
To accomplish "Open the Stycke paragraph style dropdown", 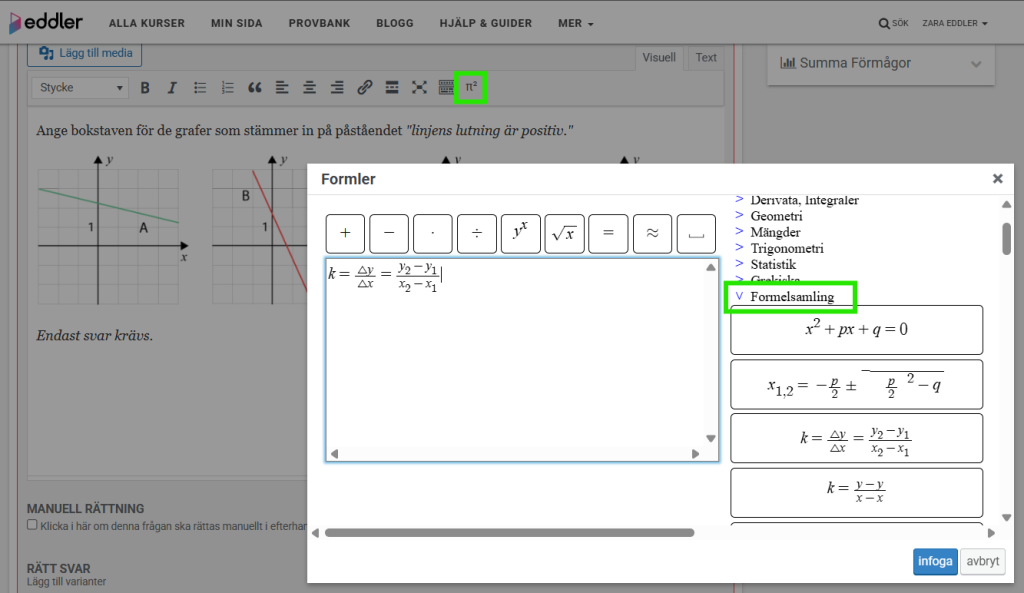I will point(80,88).
